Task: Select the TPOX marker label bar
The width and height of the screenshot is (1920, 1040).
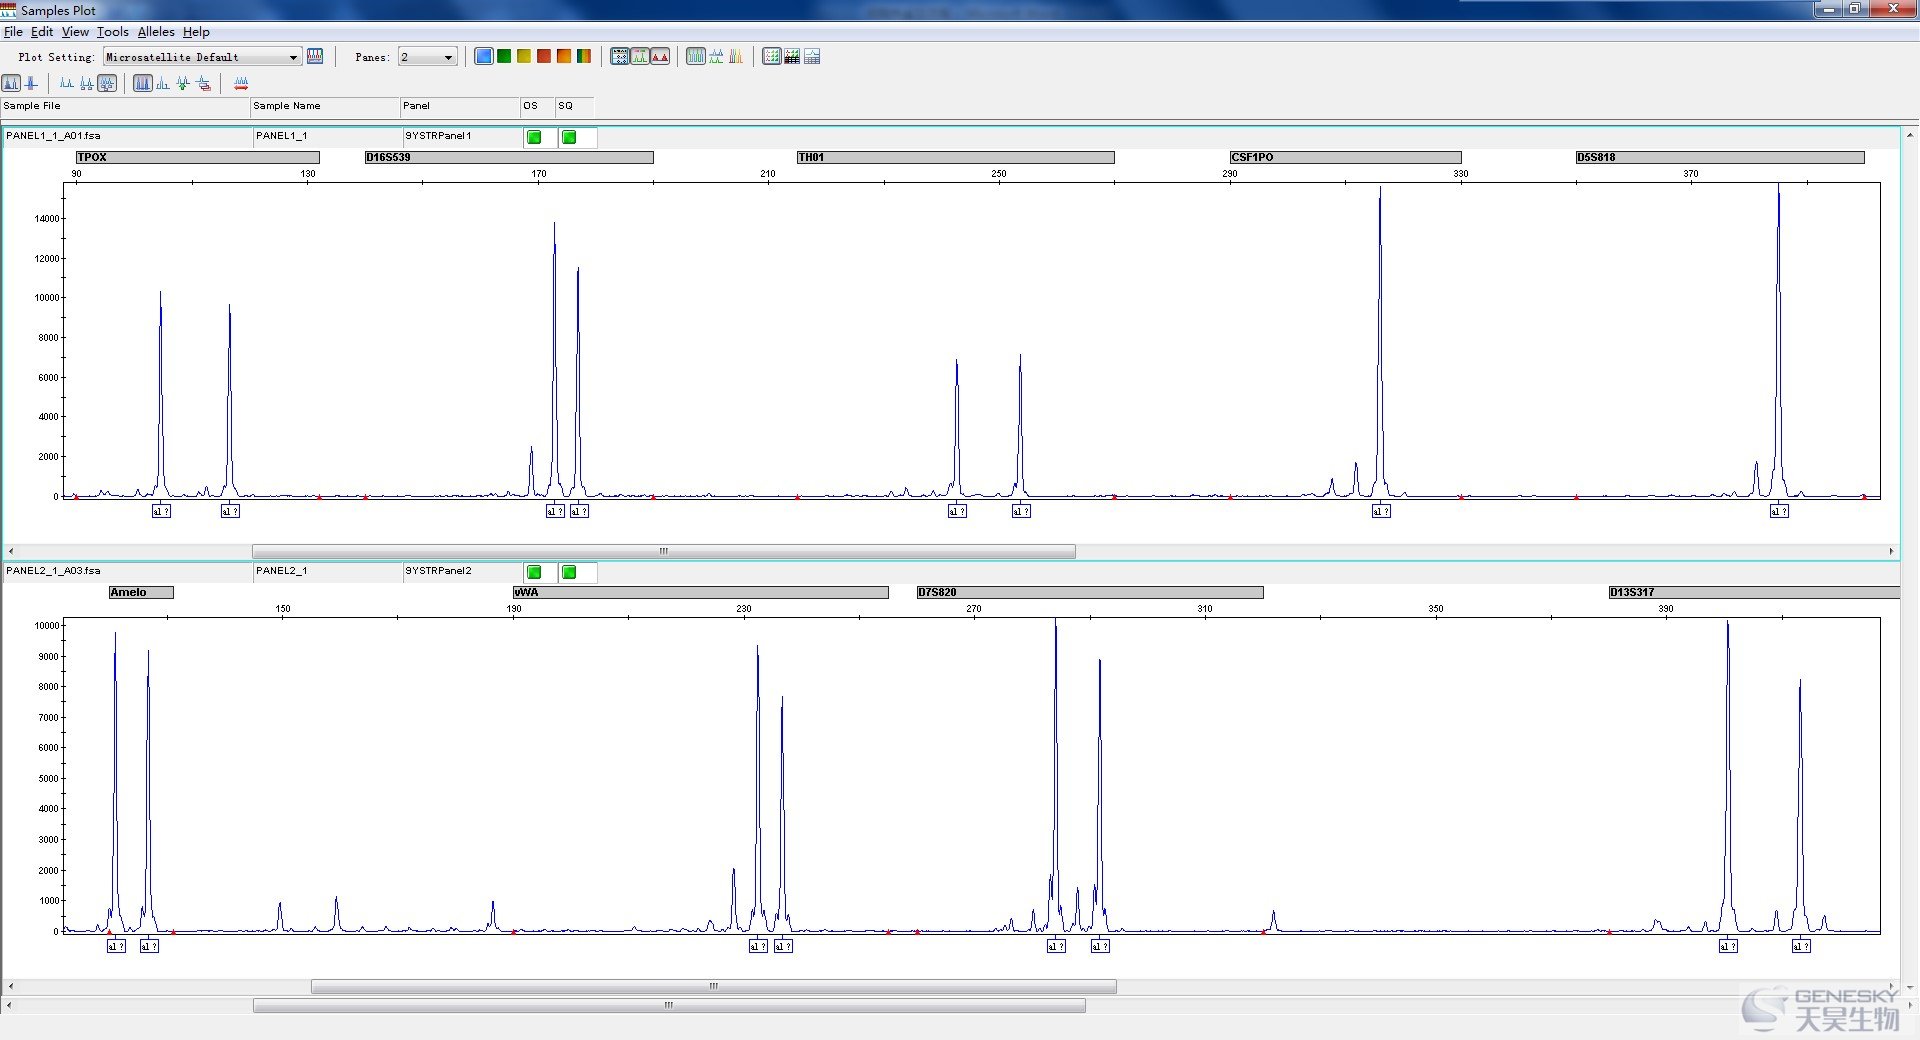Action: [x=198, y=157]
